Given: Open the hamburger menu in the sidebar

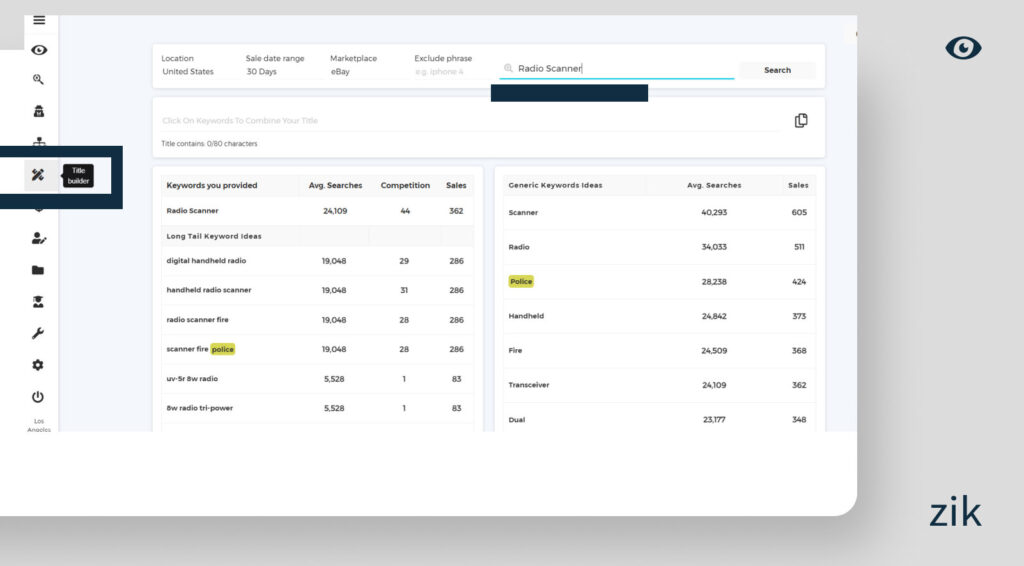Looking at the screenshot, I should (x=39, y=20).
